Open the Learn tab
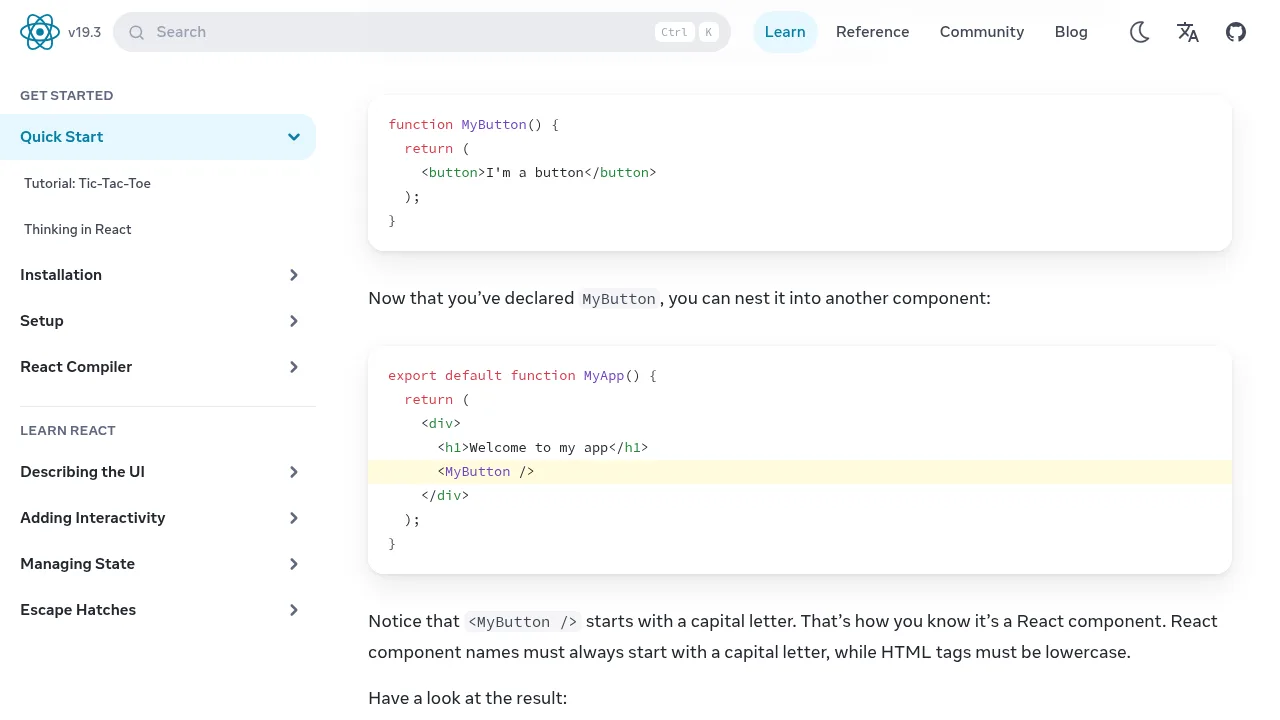Viewport: 1280px width, 720px height. [x=785, y=32]
